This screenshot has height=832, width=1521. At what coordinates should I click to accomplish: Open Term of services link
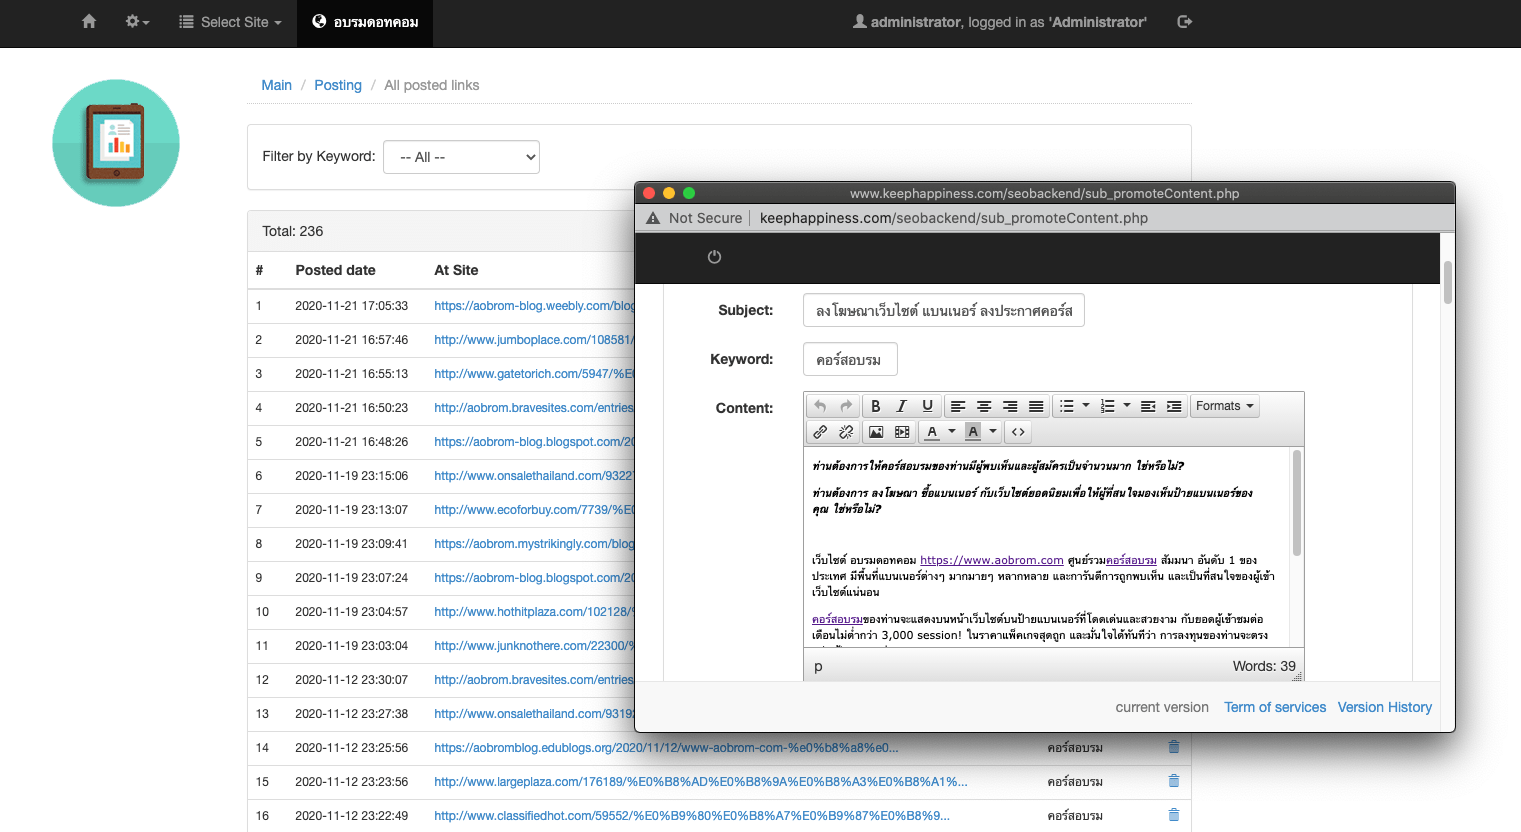tap(1275, 707)
